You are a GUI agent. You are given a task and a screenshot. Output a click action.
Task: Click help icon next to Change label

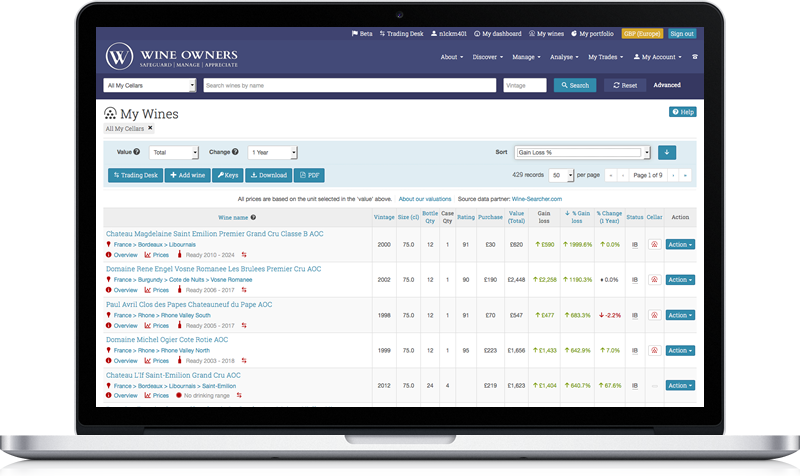pyautogui.click(x=234, y=152)
